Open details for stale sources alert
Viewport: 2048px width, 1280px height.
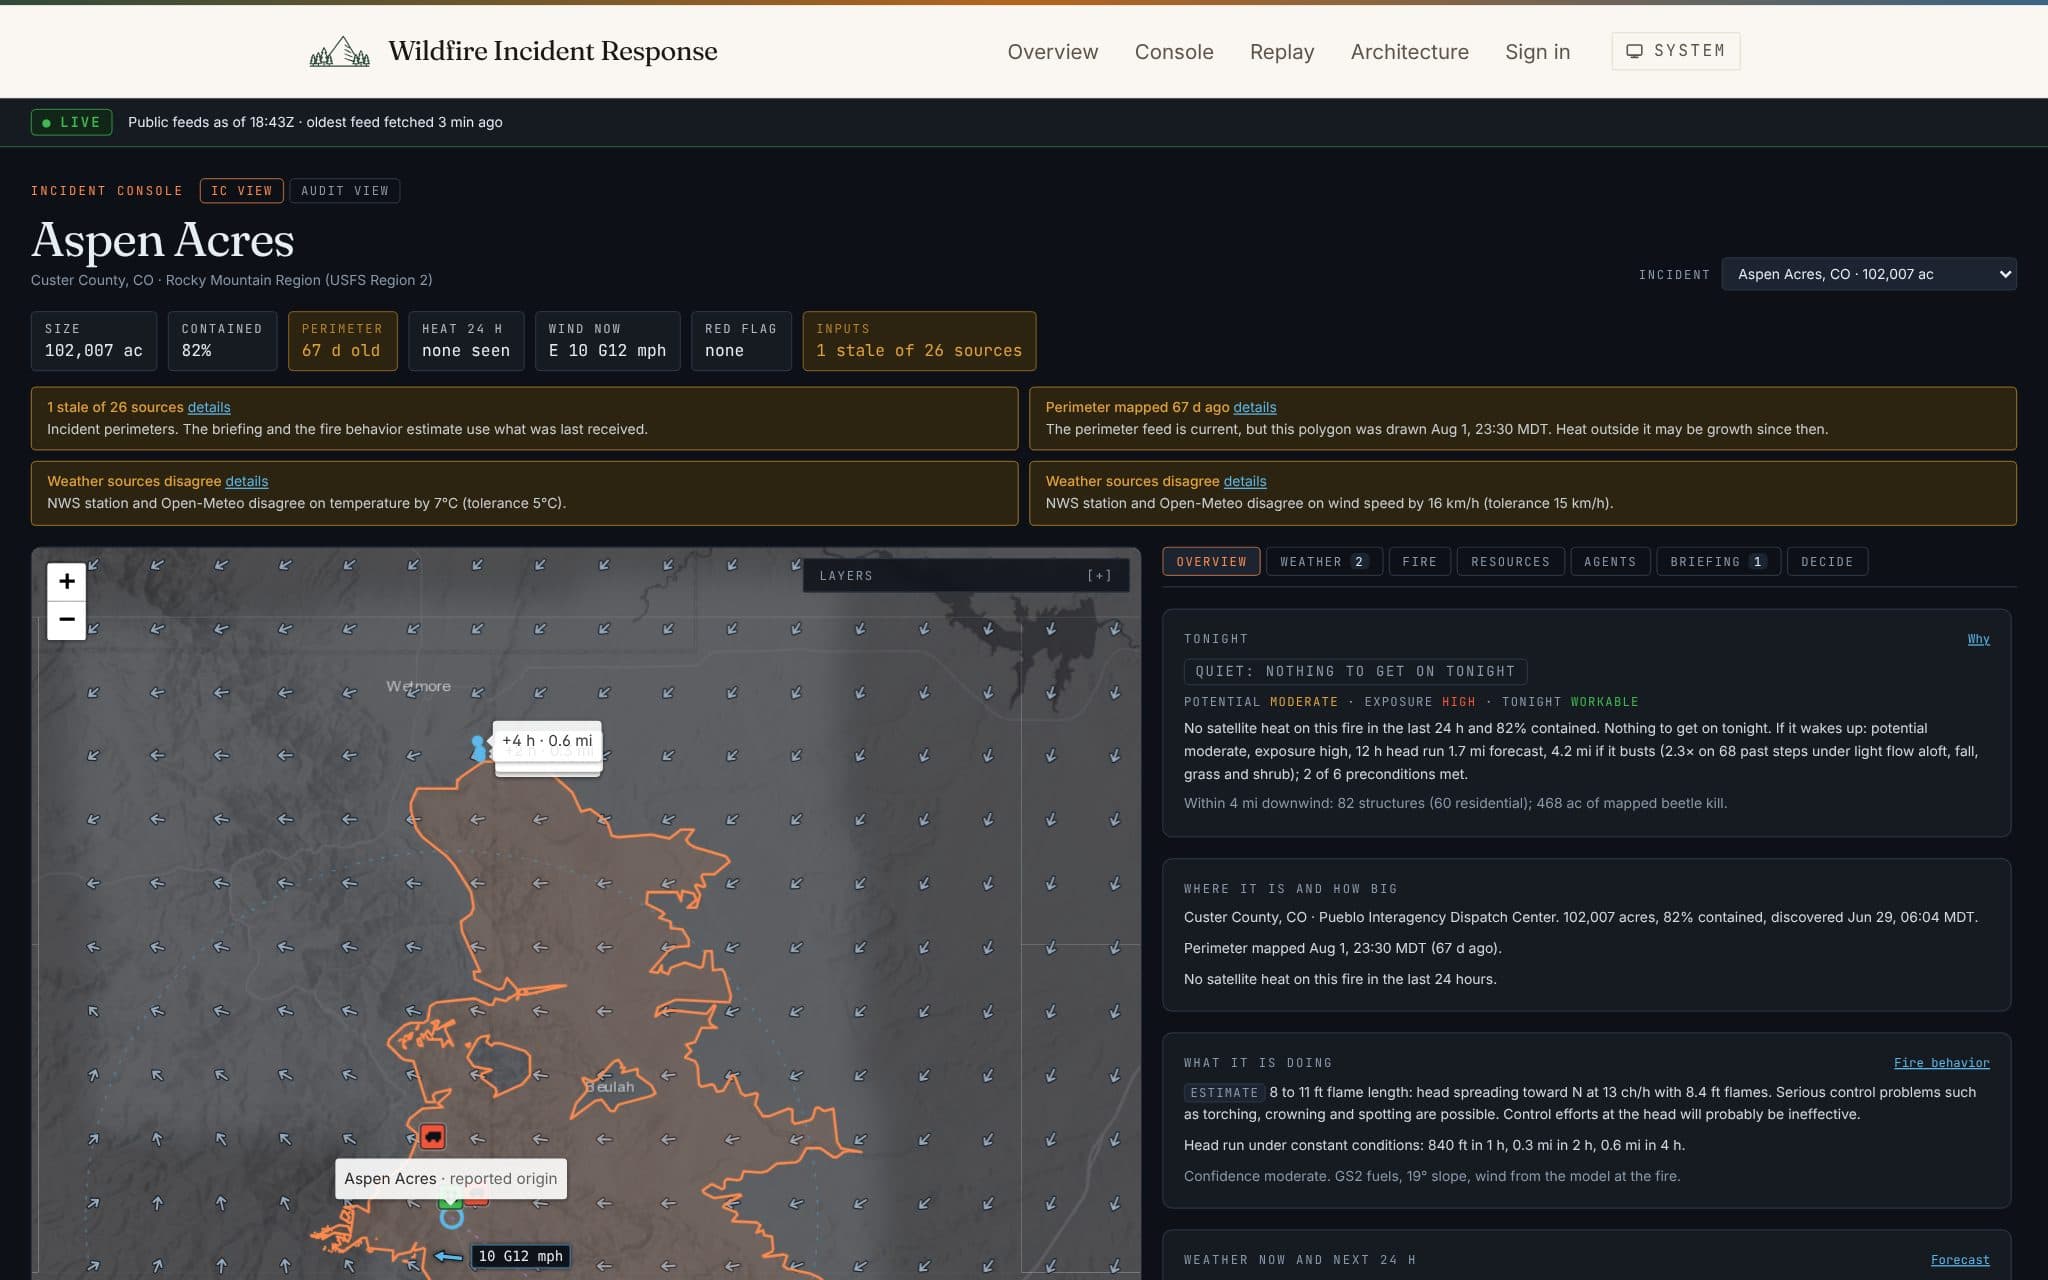(x=209, y=407)
